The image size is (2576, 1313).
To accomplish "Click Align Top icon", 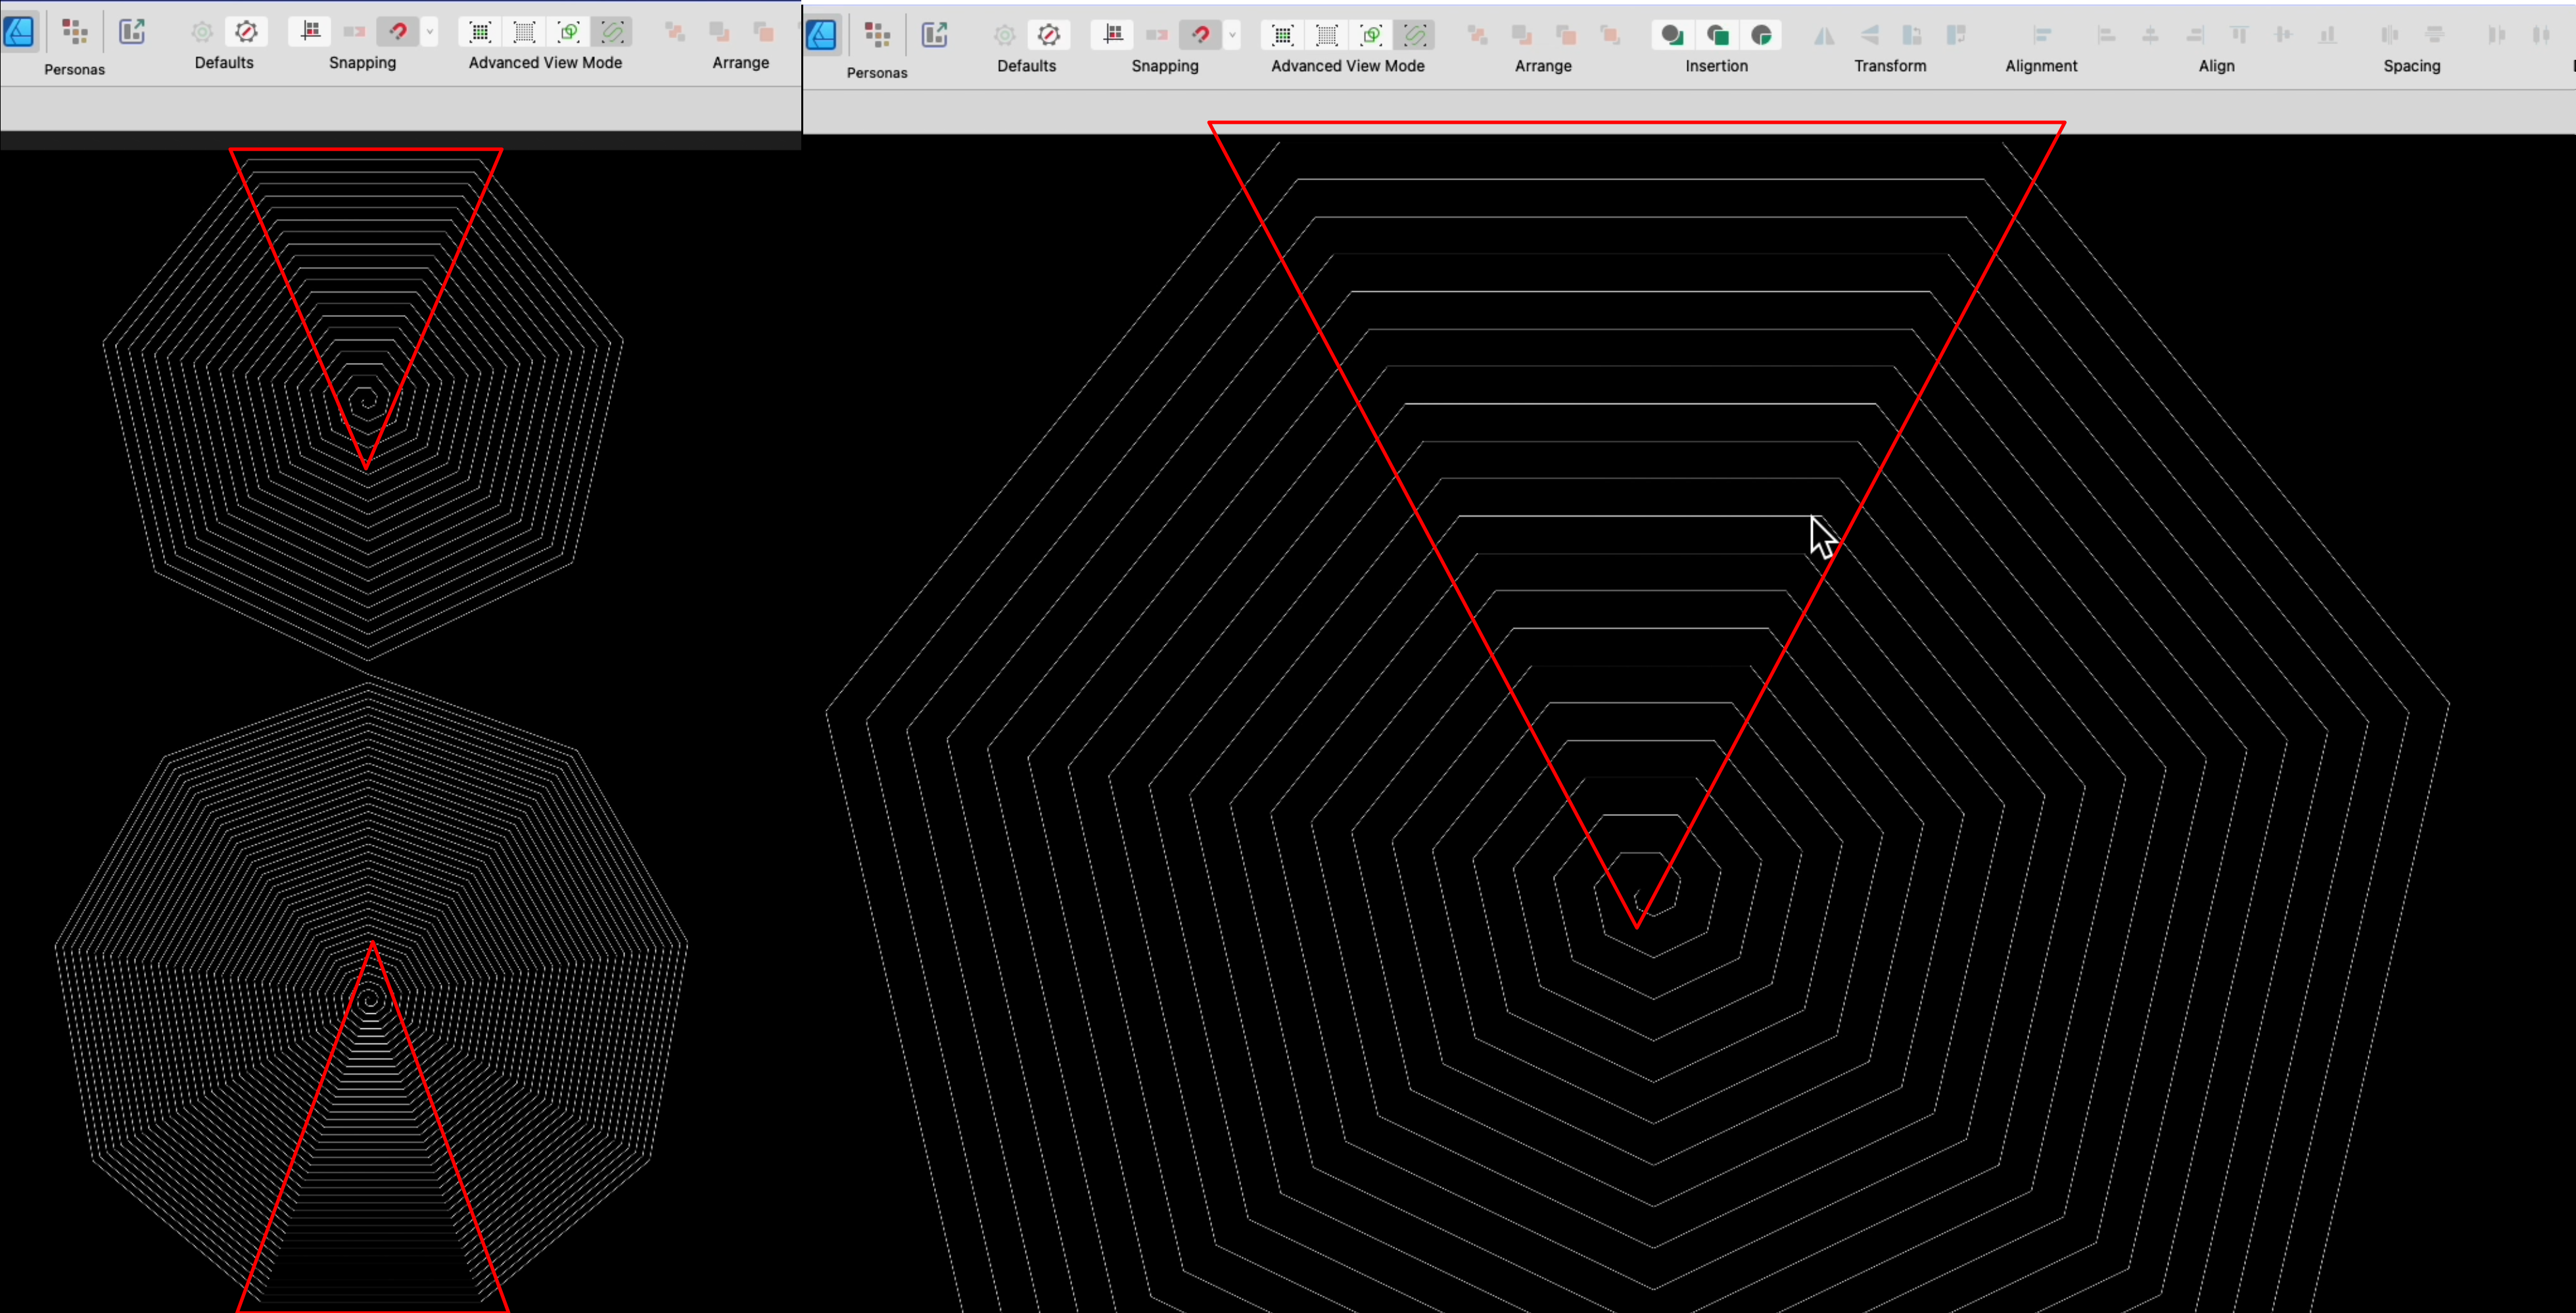I will click(2239, 35).
